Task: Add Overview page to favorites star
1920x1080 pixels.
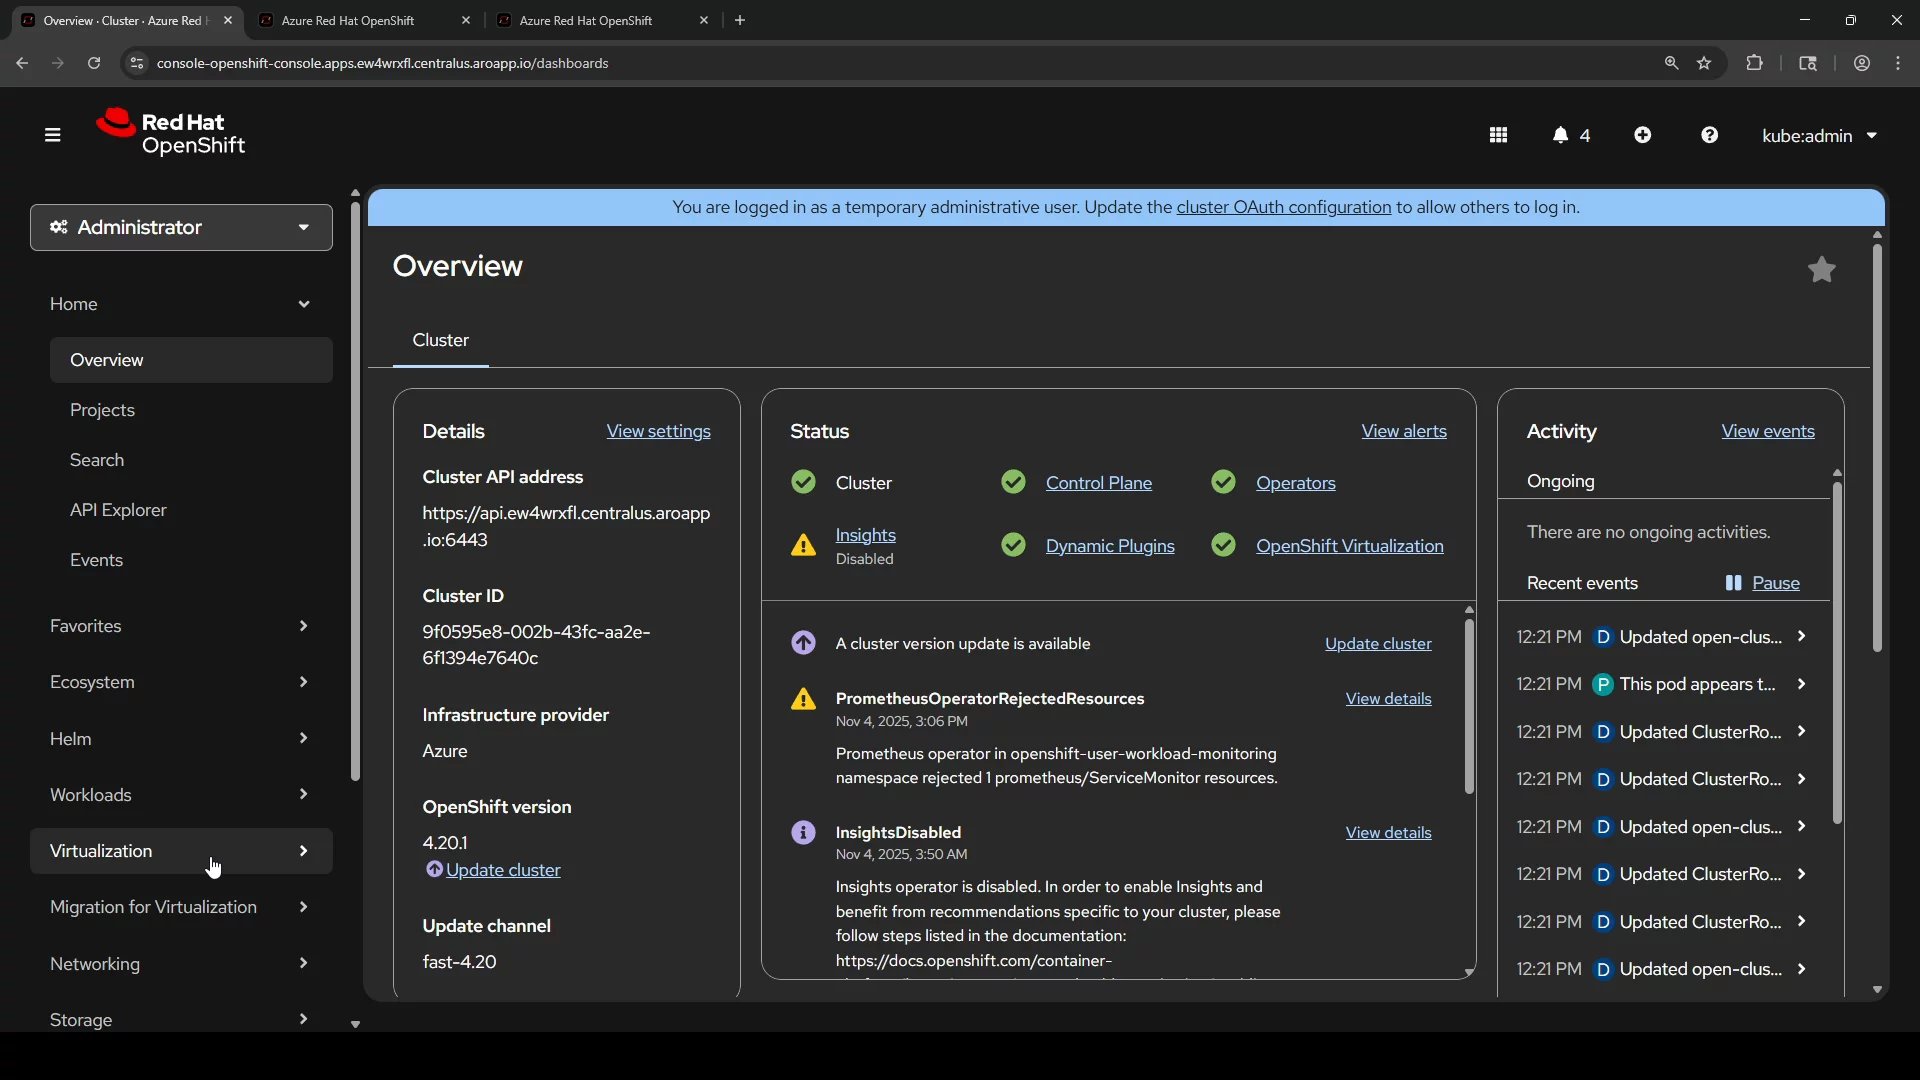Action: (1821, 270)
